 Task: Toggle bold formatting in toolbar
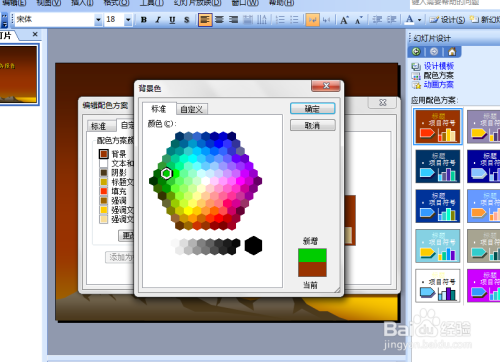[x=144, y=20]
